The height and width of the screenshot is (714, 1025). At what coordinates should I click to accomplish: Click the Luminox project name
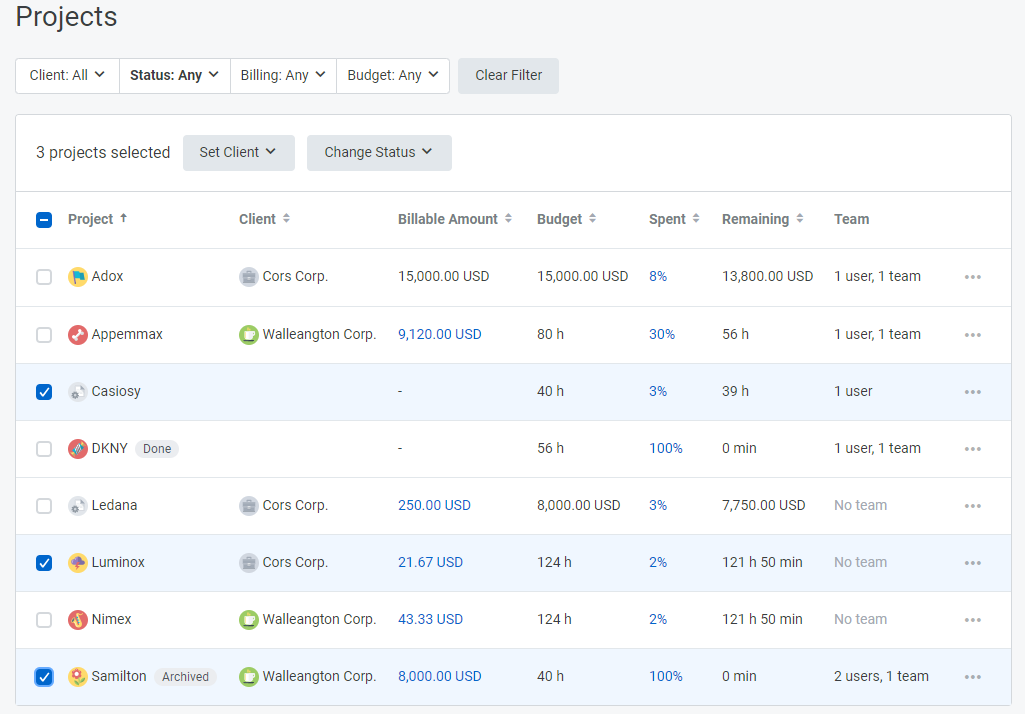point(118,562)
